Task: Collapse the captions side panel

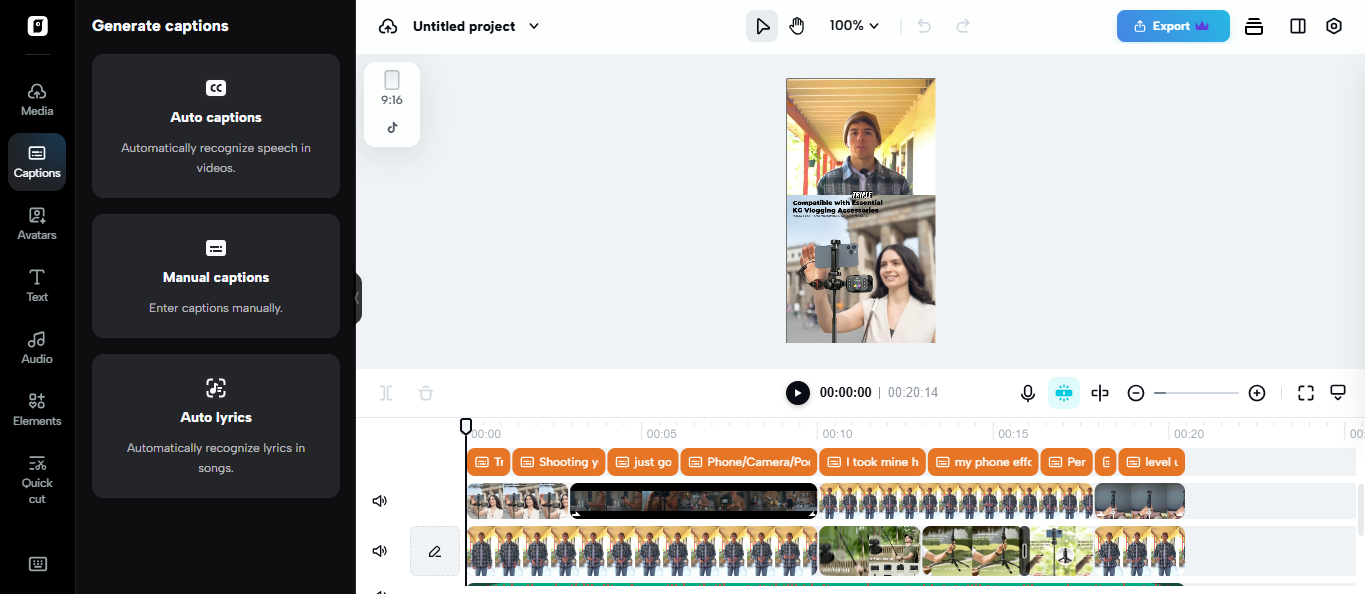Action: click(357, 297)
